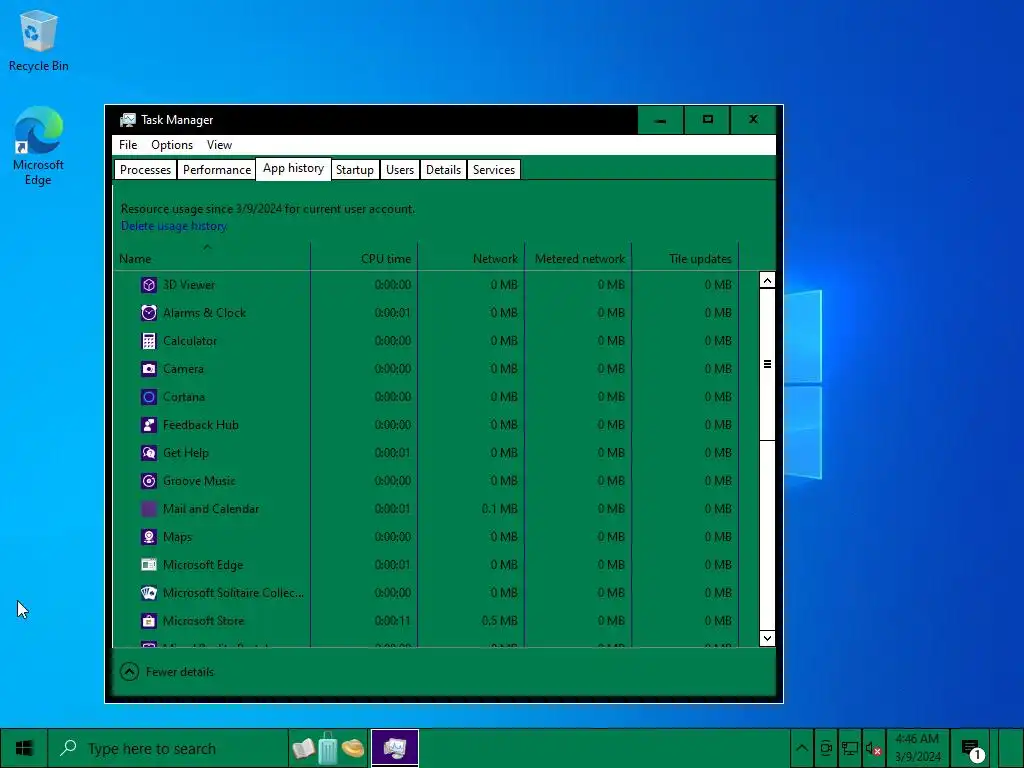Image resolution: width=1024 pixels, height=768 pixels.
Task: Click the Feedback Hub icon
Action: 149,425
